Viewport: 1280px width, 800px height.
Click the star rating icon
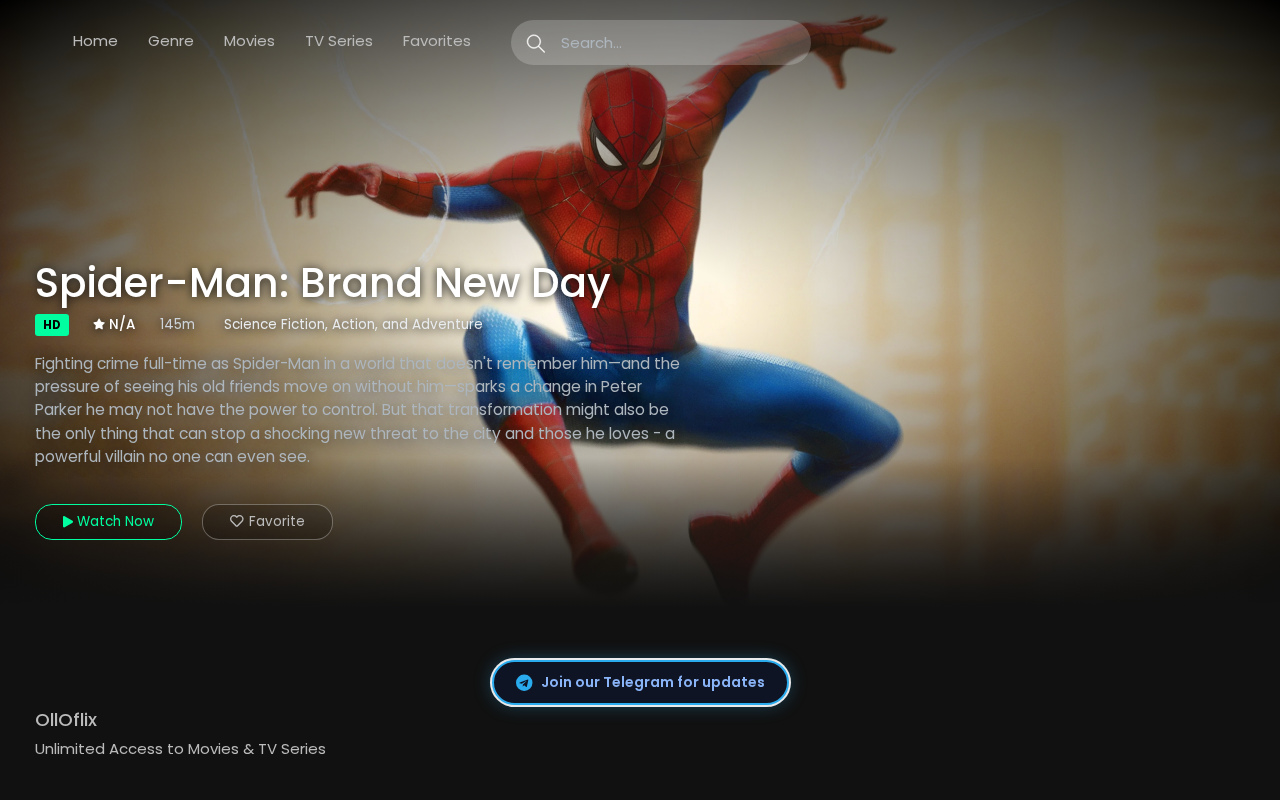point(99,324)
